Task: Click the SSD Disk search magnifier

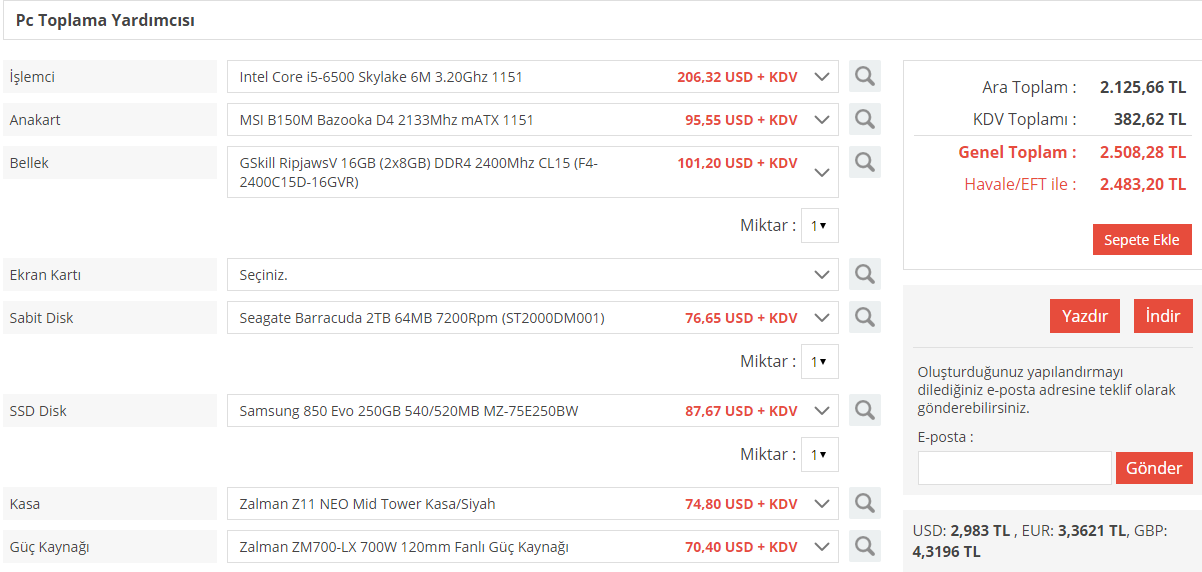Action: (x=865, y=410)
